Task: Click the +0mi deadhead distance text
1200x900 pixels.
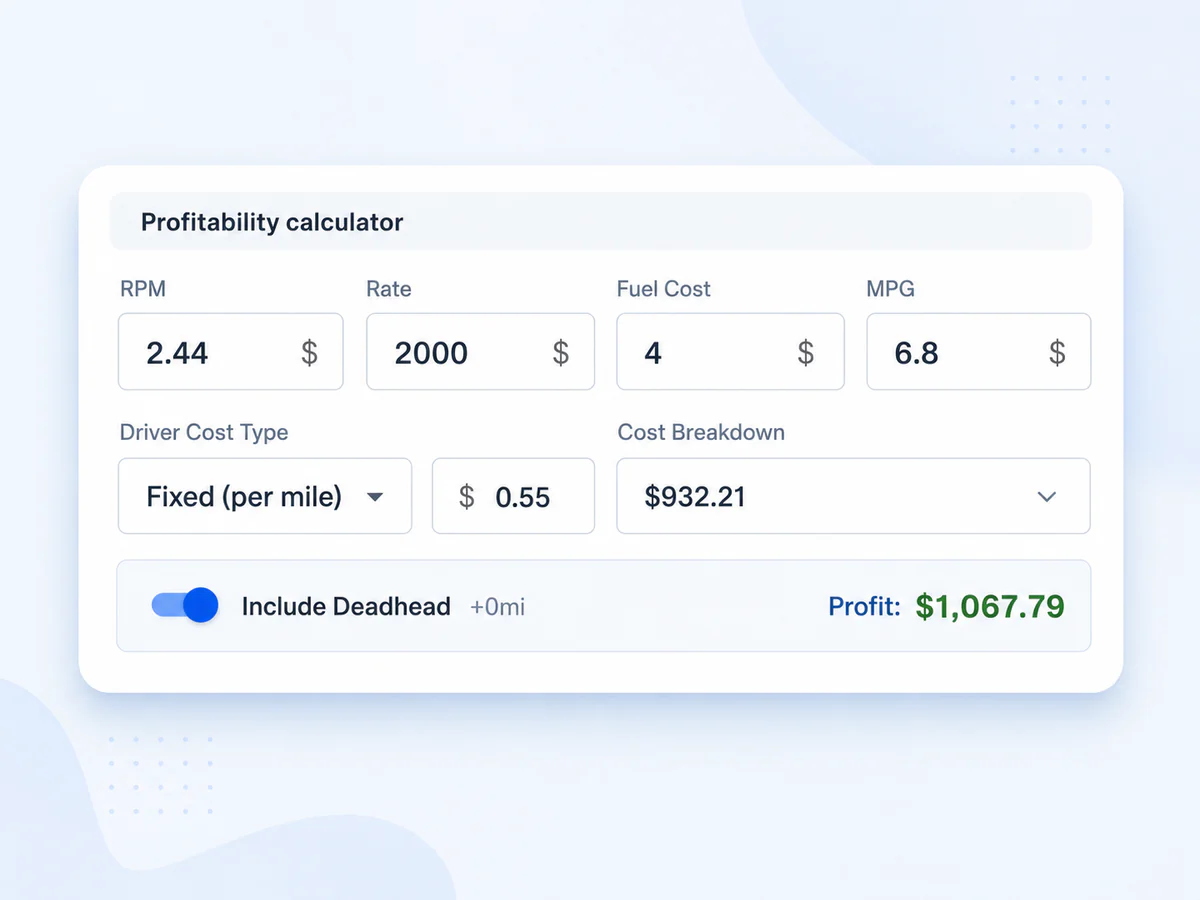Action: point(498,606)
